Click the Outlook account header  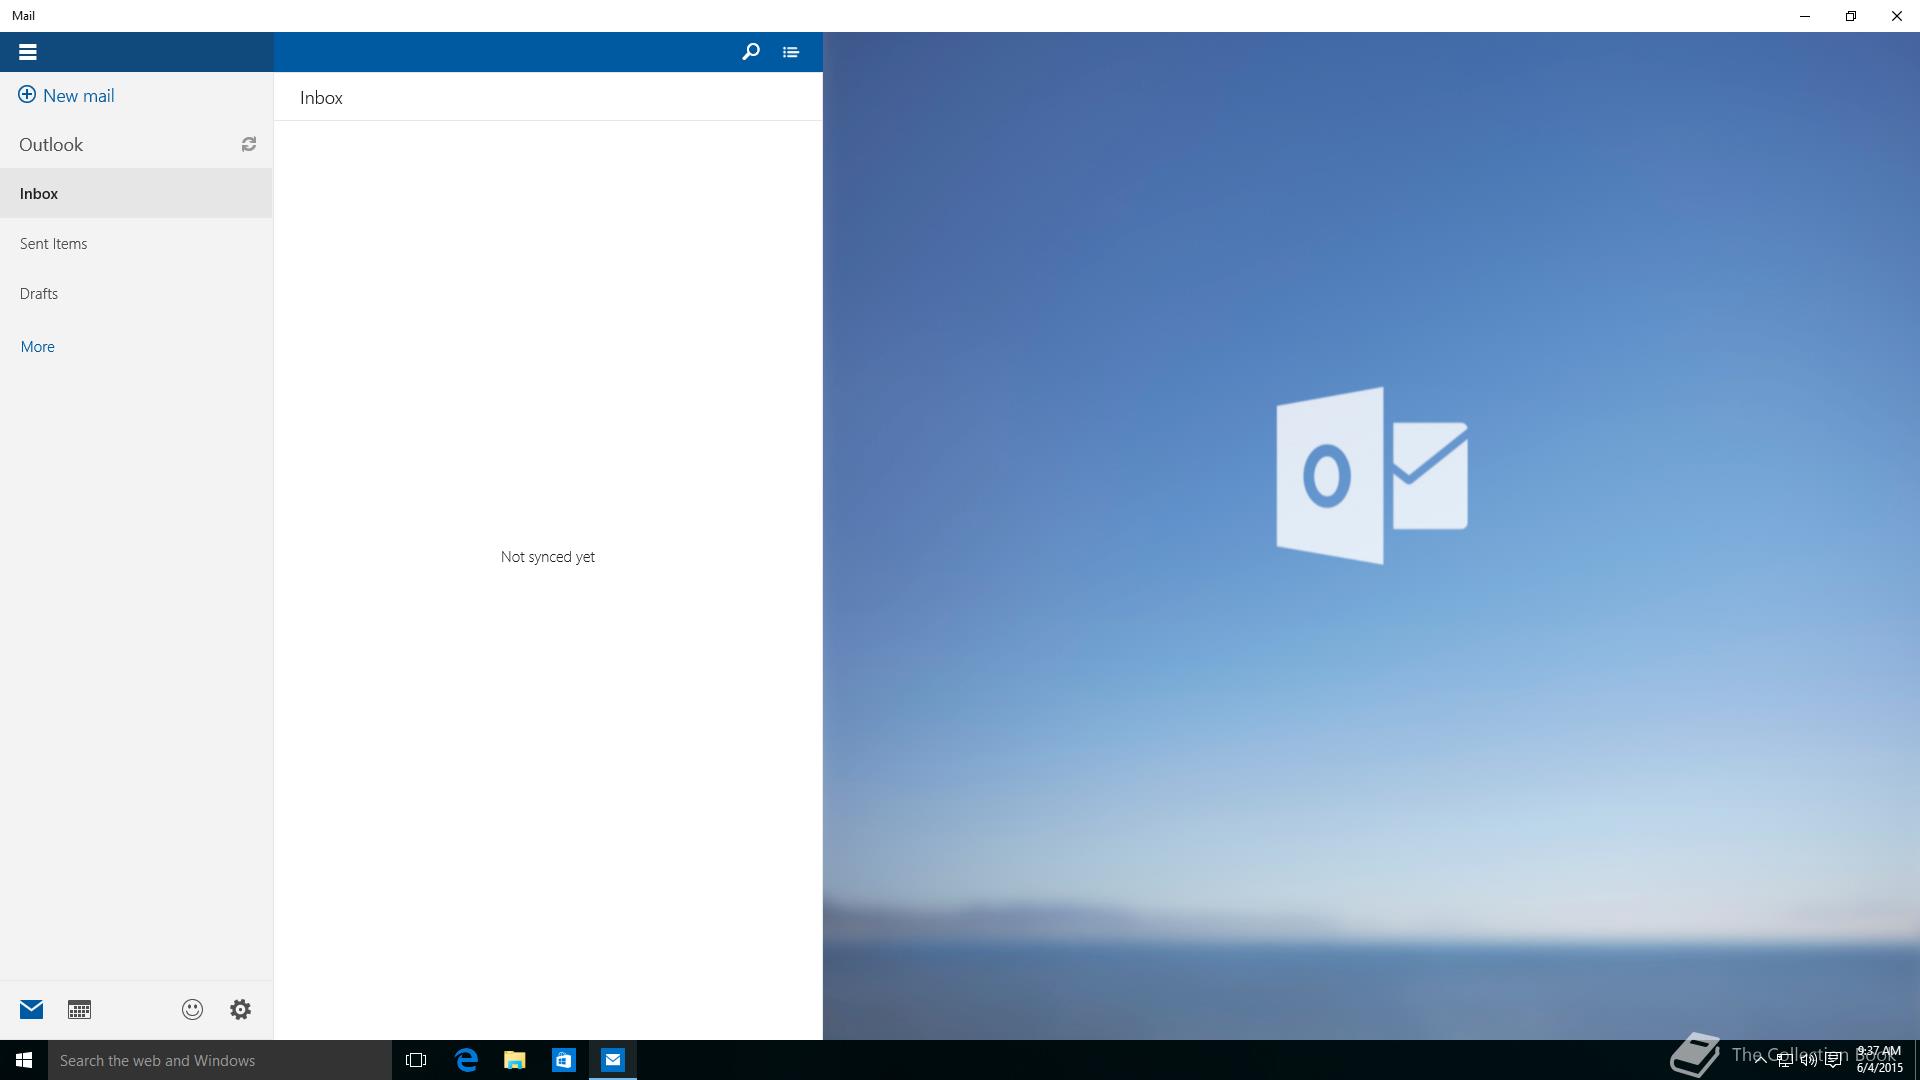(x=51, y=144)
